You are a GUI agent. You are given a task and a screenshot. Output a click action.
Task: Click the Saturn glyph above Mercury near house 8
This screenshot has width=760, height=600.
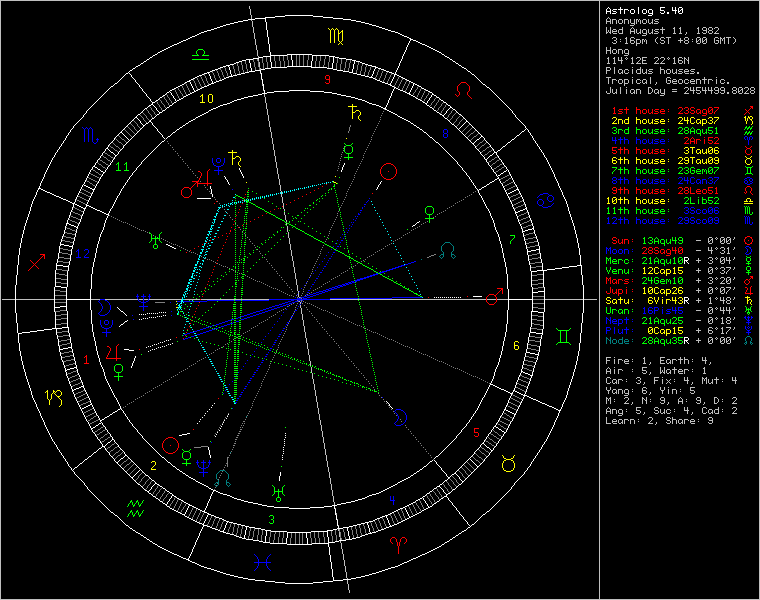click(x=356, y=112)
